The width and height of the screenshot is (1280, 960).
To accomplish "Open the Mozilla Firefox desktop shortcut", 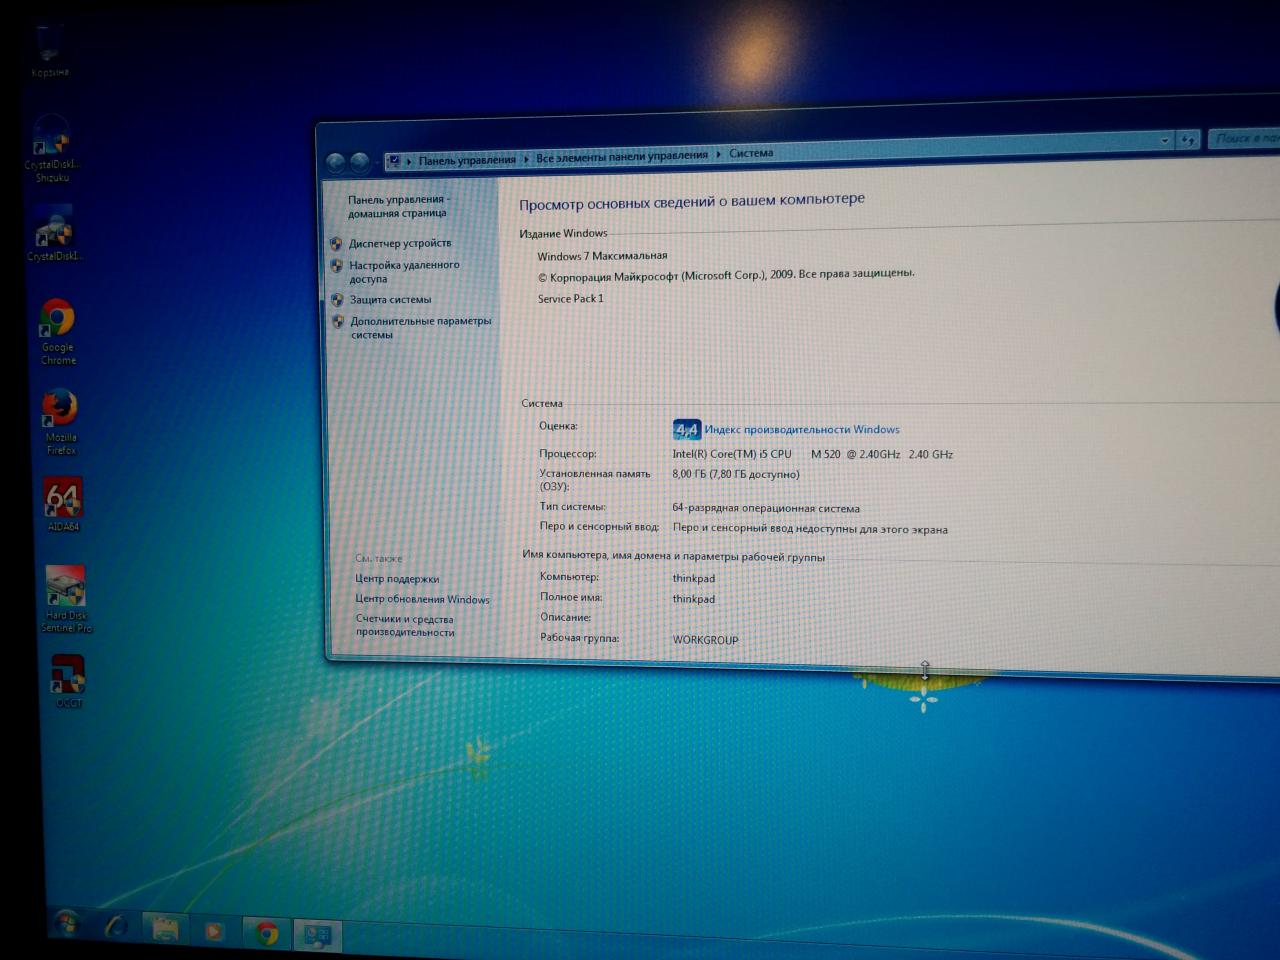I will (60, 410).
